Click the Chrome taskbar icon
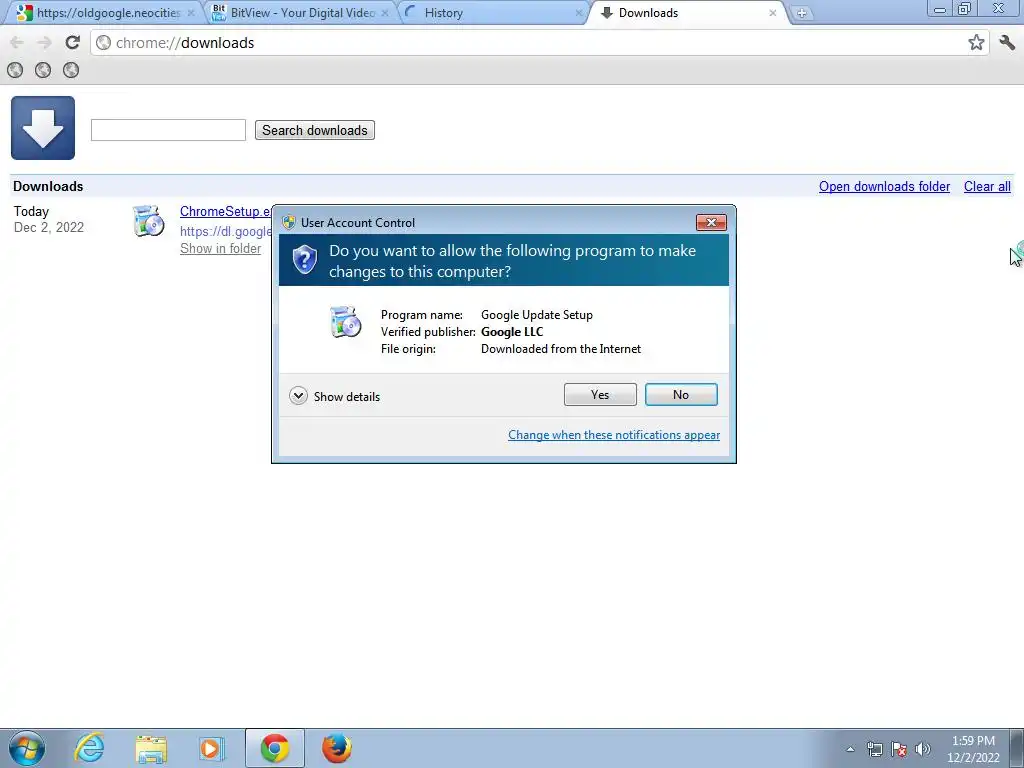Screen dimensions: 1024x768 click(275, 748)
